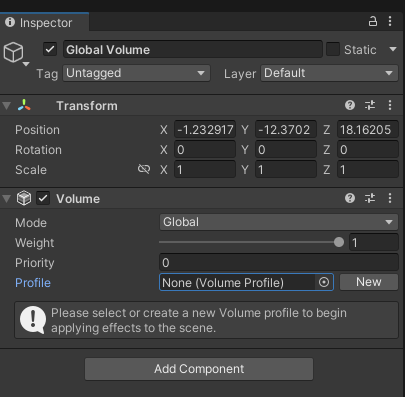
Task: Click the Profile label
Action: 33,283
